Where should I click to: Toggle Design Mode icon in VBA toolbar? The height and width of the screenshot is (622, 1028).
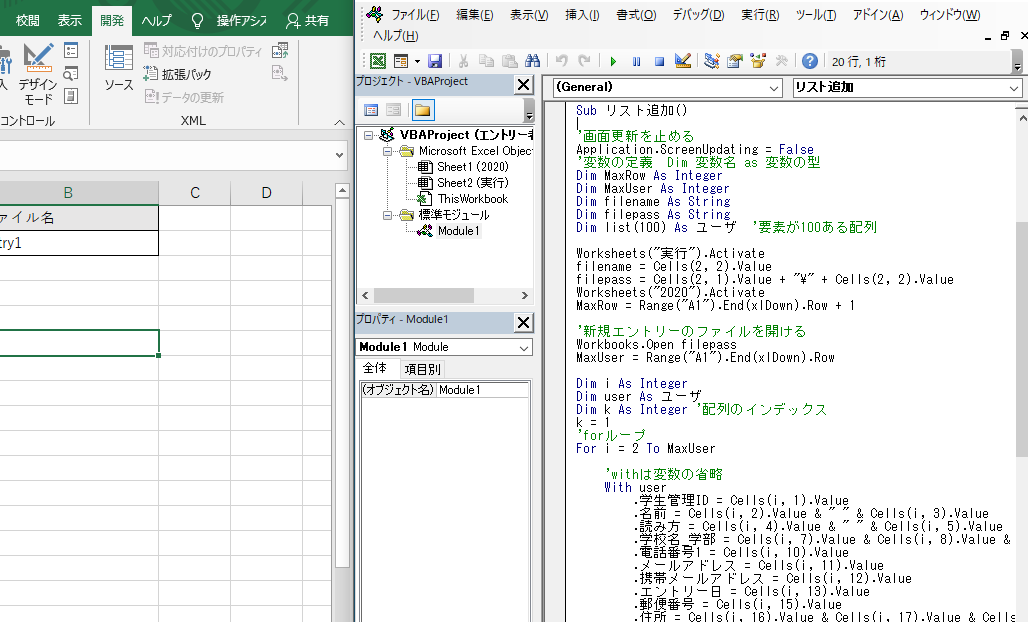(x=682, y=61)
